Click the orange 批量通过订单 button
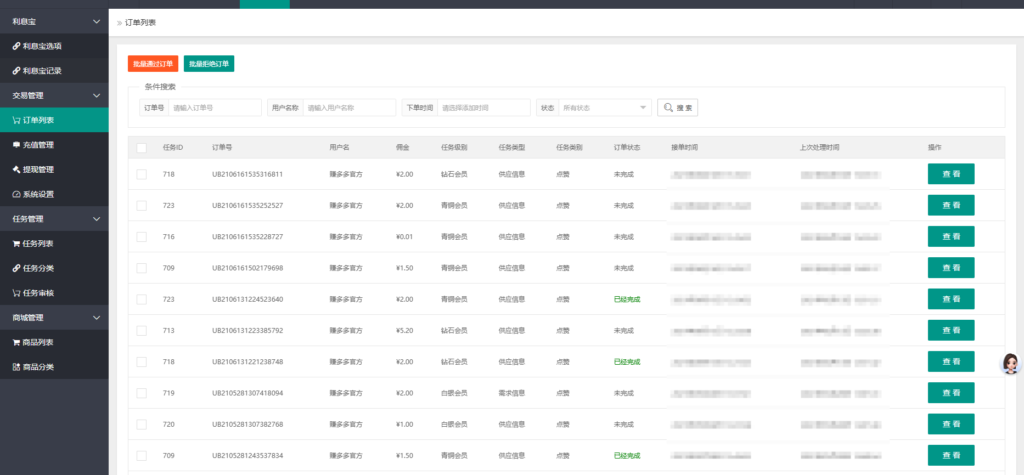 click(x=153, y=64)
